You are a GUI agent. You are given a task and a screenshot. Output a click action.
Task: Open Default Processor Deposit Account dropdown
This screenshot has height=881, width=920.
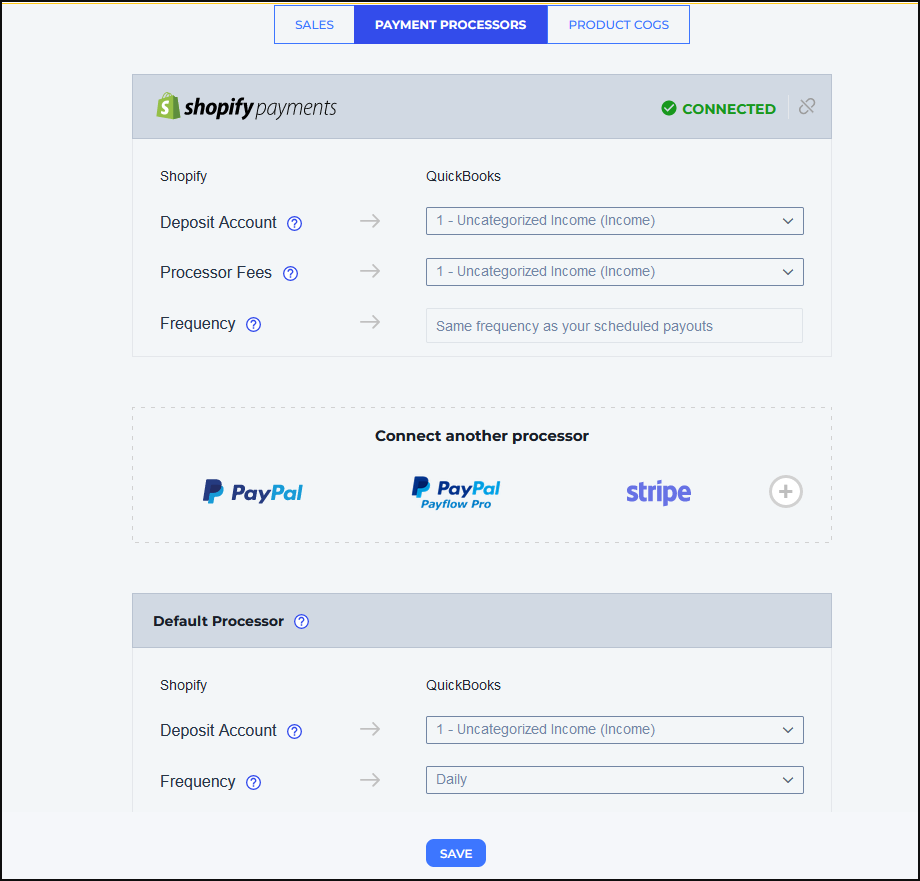(614, 730)
